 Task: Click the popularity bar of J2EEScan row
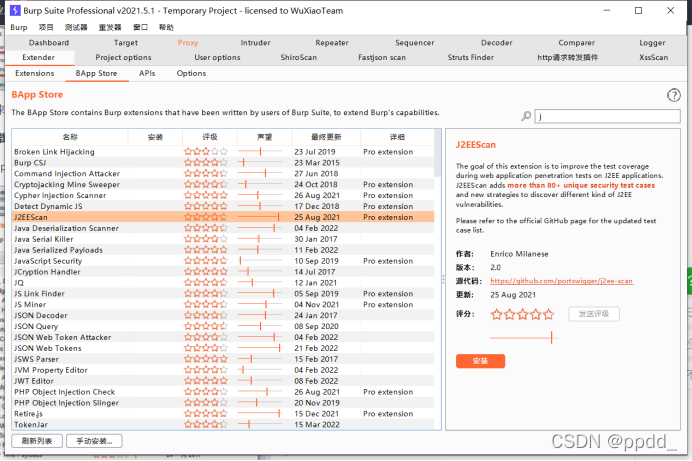pyautogui.click(x=260, y=217)
